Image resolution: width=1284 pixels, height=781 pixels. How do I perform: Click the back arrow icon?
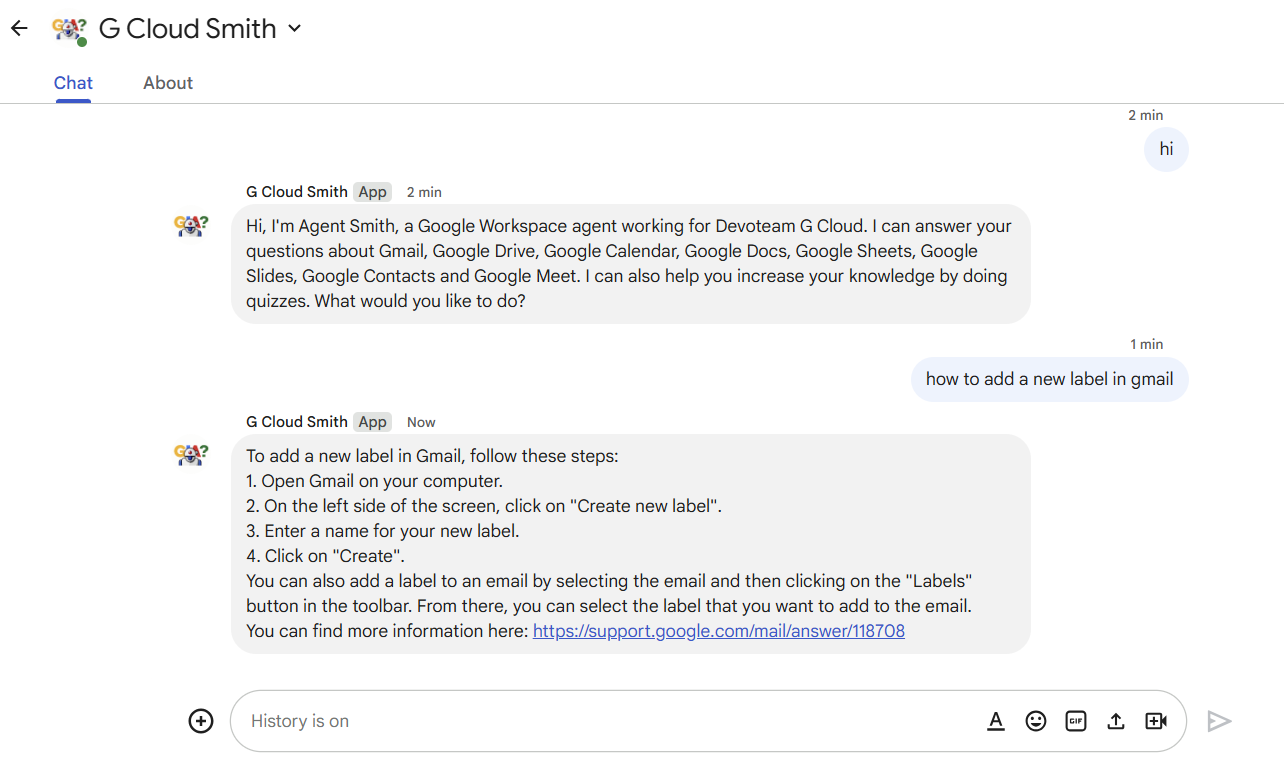click(19, 29)
